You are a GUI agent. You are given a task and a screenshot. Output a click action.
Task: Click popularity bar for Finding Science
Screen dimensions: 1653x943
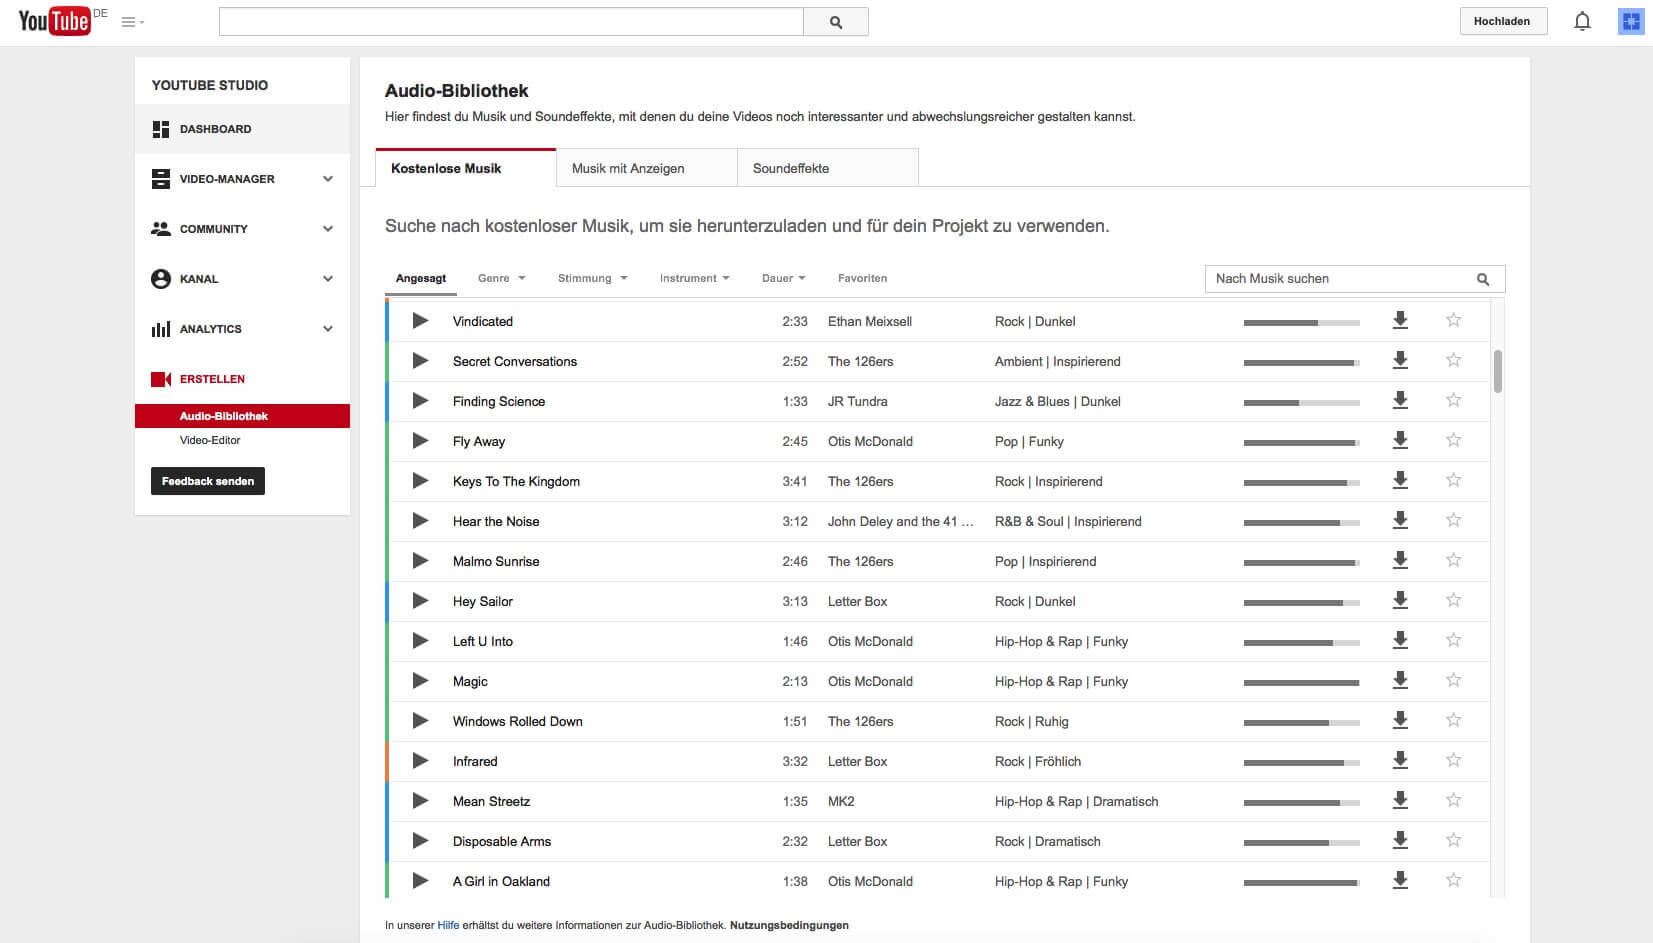click(1301, 403)
